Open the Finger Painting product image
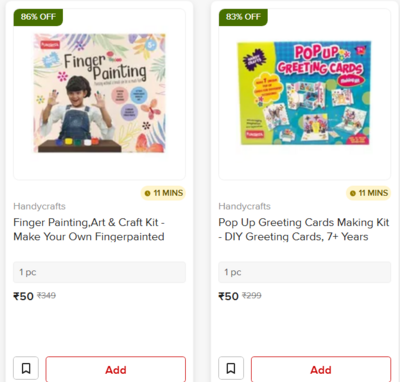This screenshot has width=400, height=382. (99, 93)
